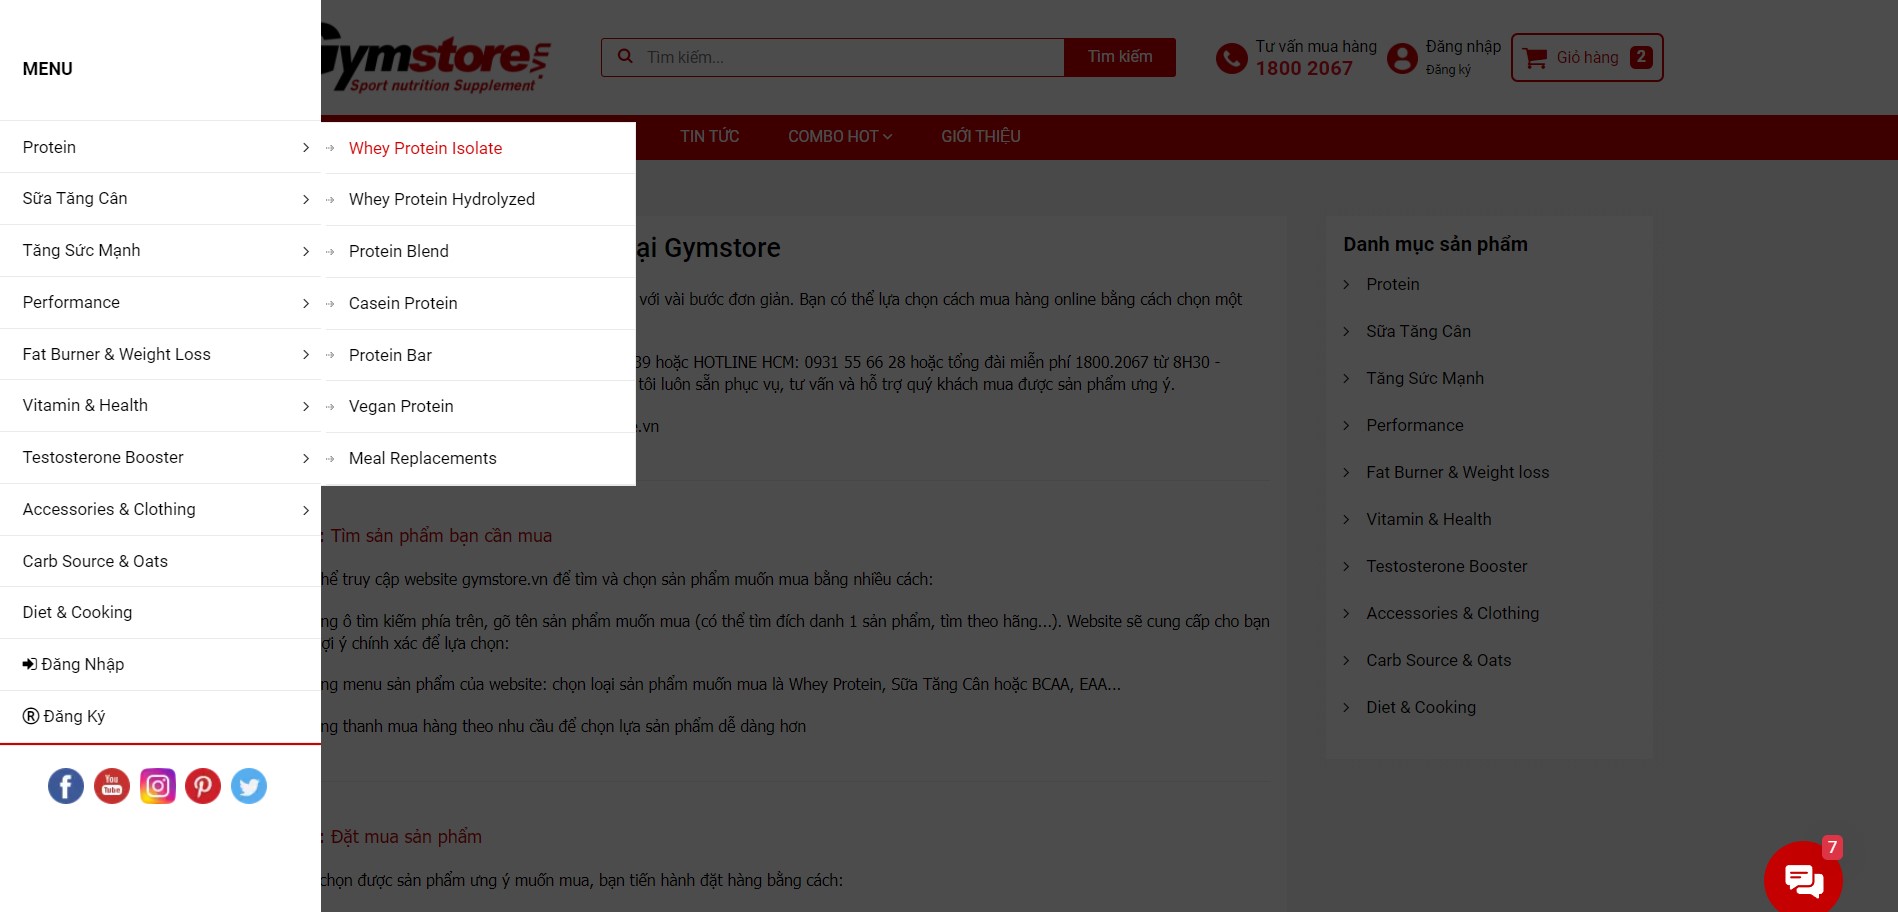This screenshot has height=912, width=1898.
Task: Click the Đăng nhập header link
Action: 1463,47
